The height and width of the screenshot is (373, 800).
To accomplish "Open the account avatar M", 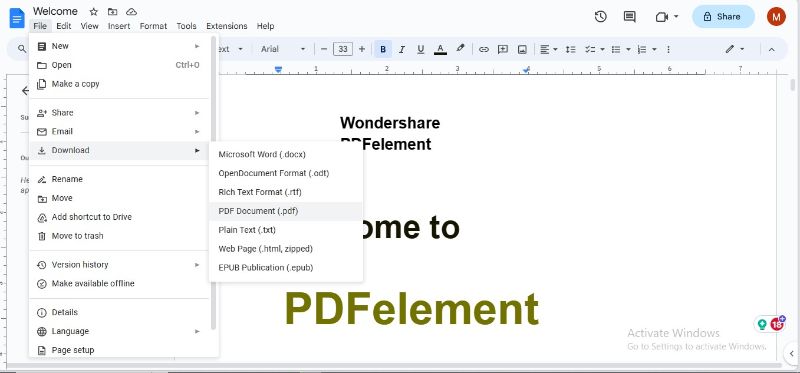I will 776,16.
